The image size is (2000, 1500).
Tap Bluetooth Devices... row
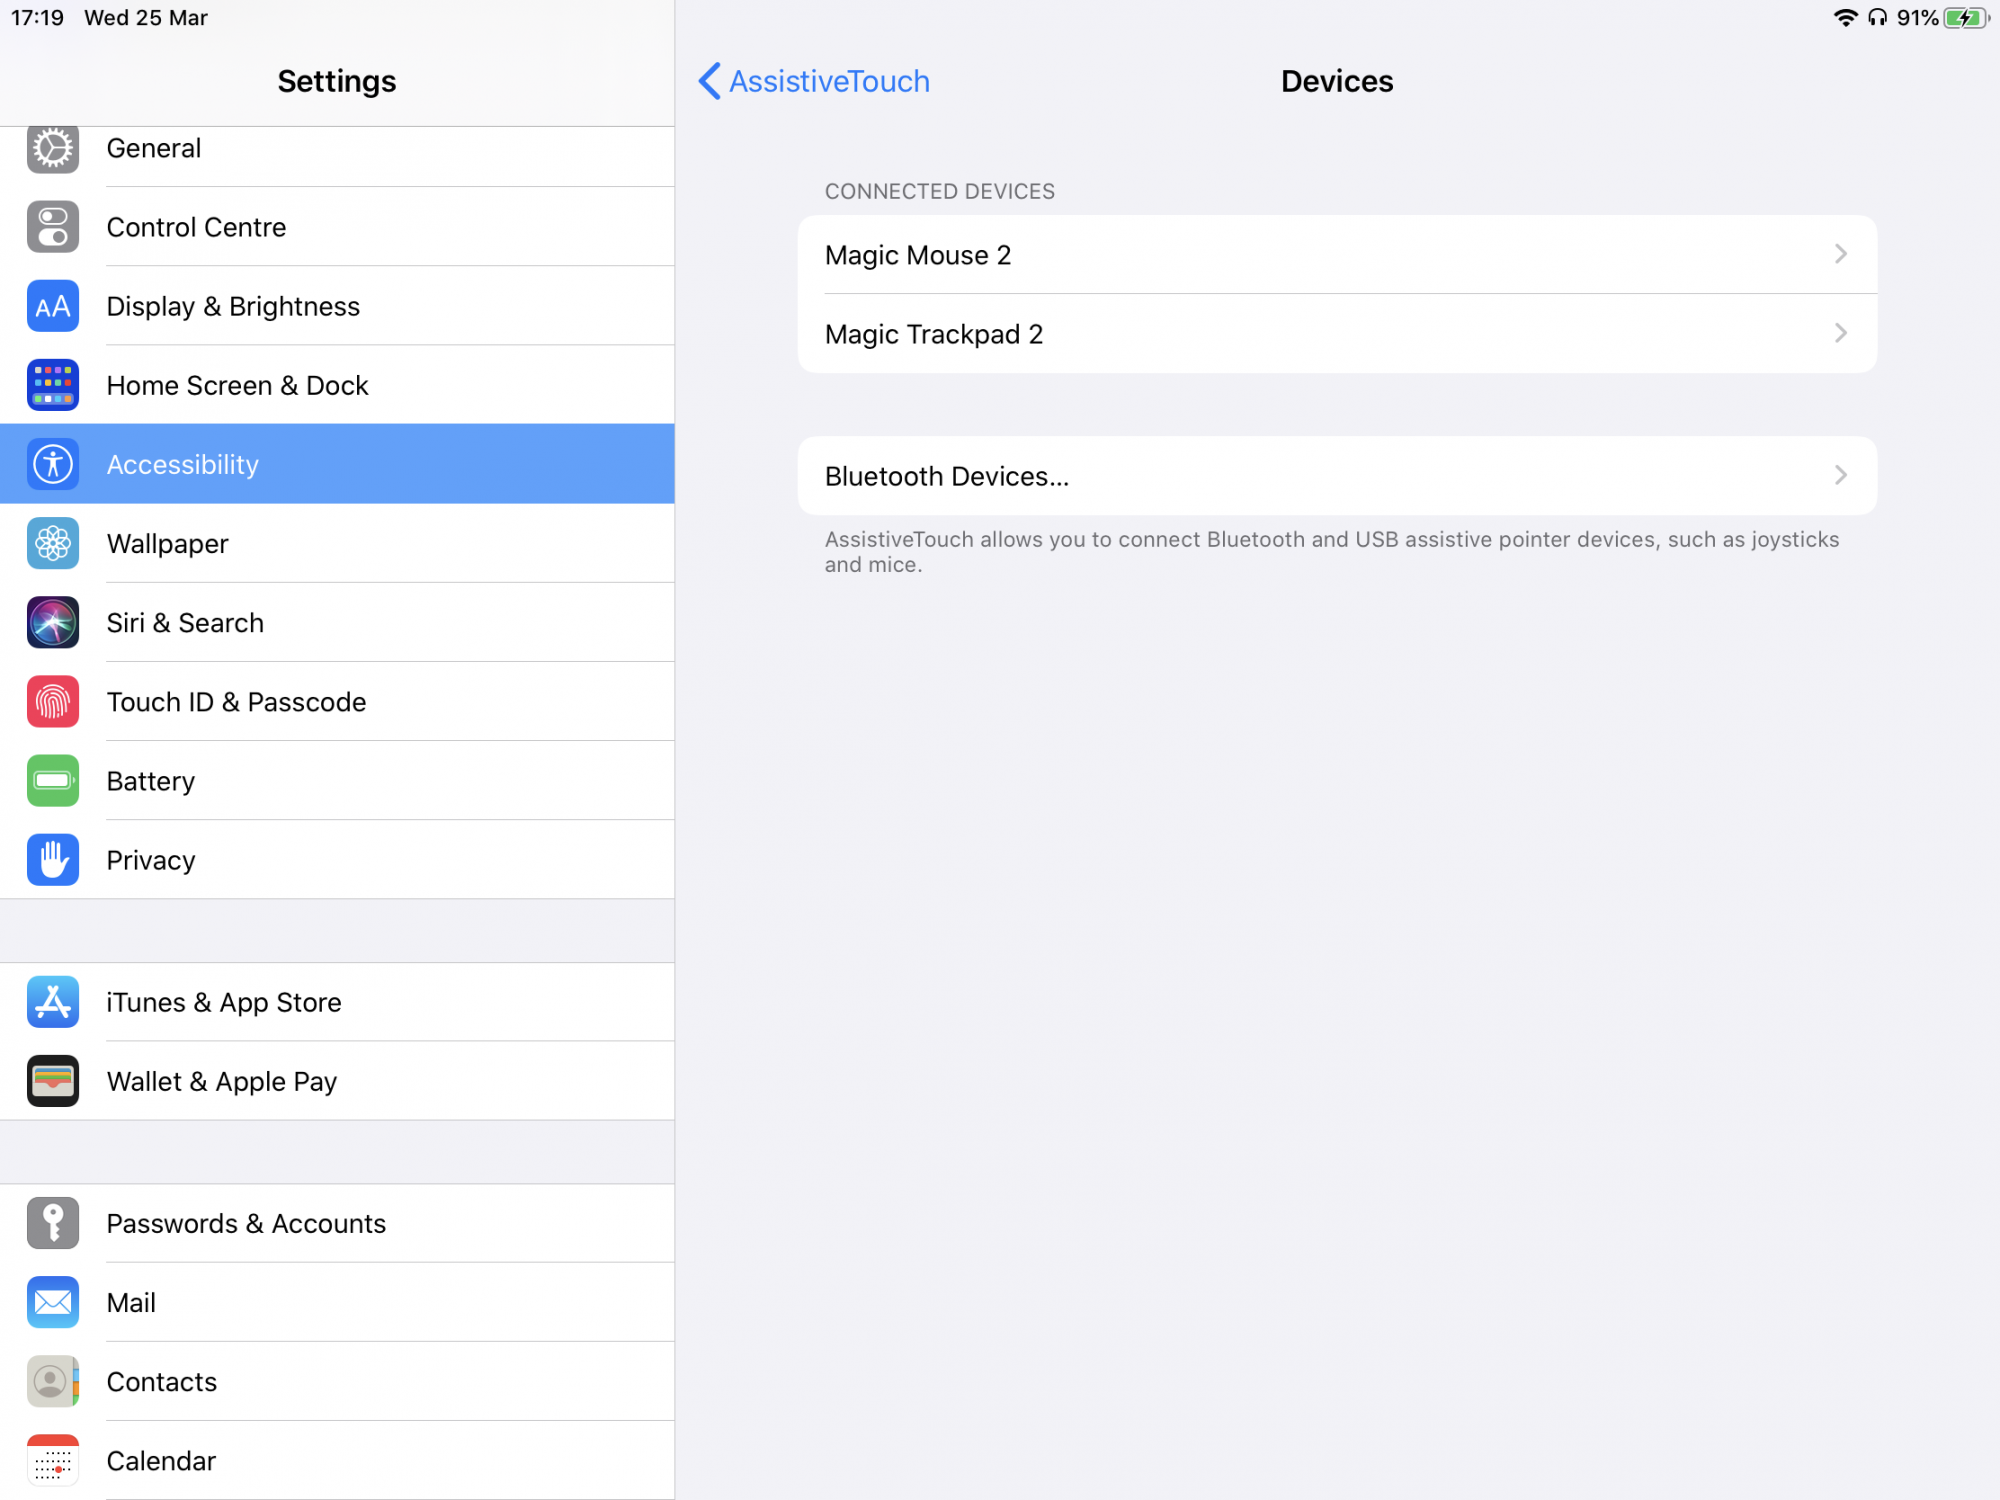point(1337,475)
